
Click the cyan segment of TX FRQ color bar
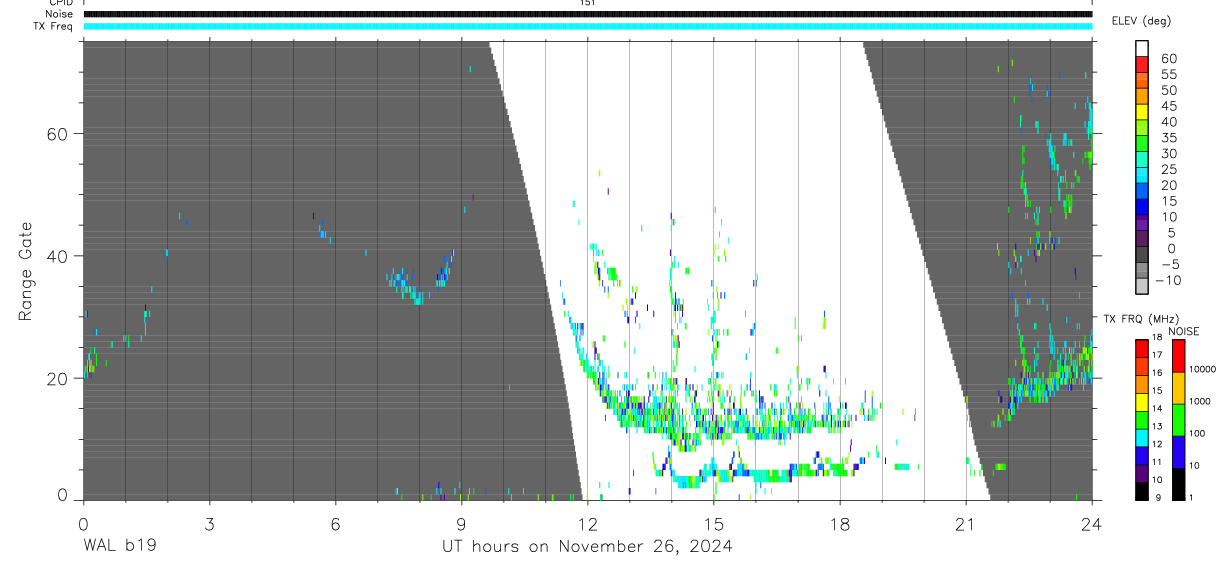pyautogui.click(x=1141, y=438)
